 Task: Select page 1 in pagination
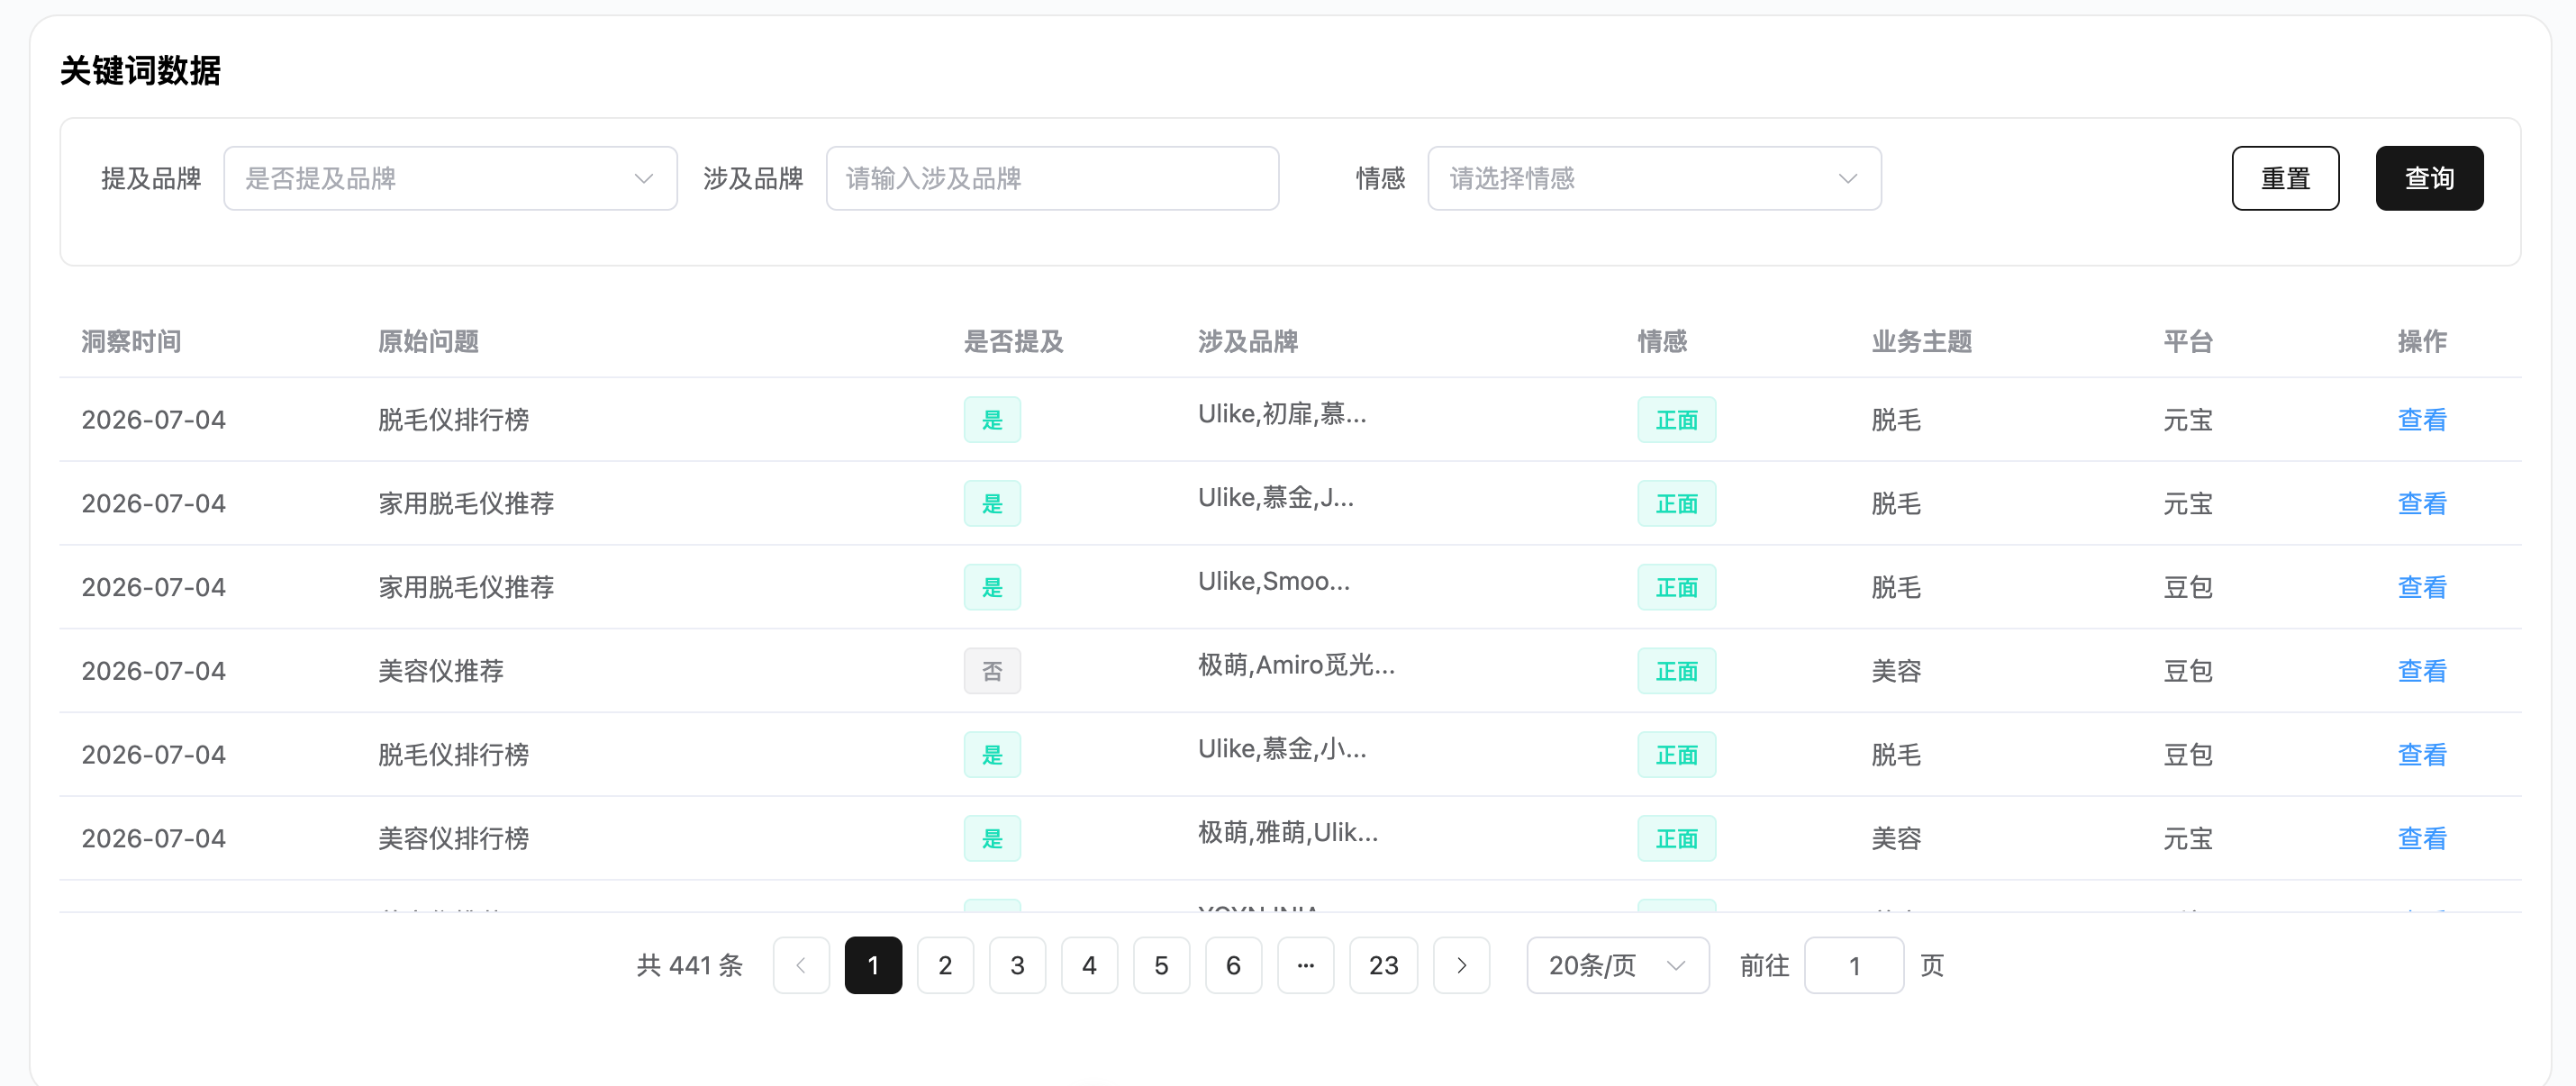pyautogui.click(x=873, y=965)
